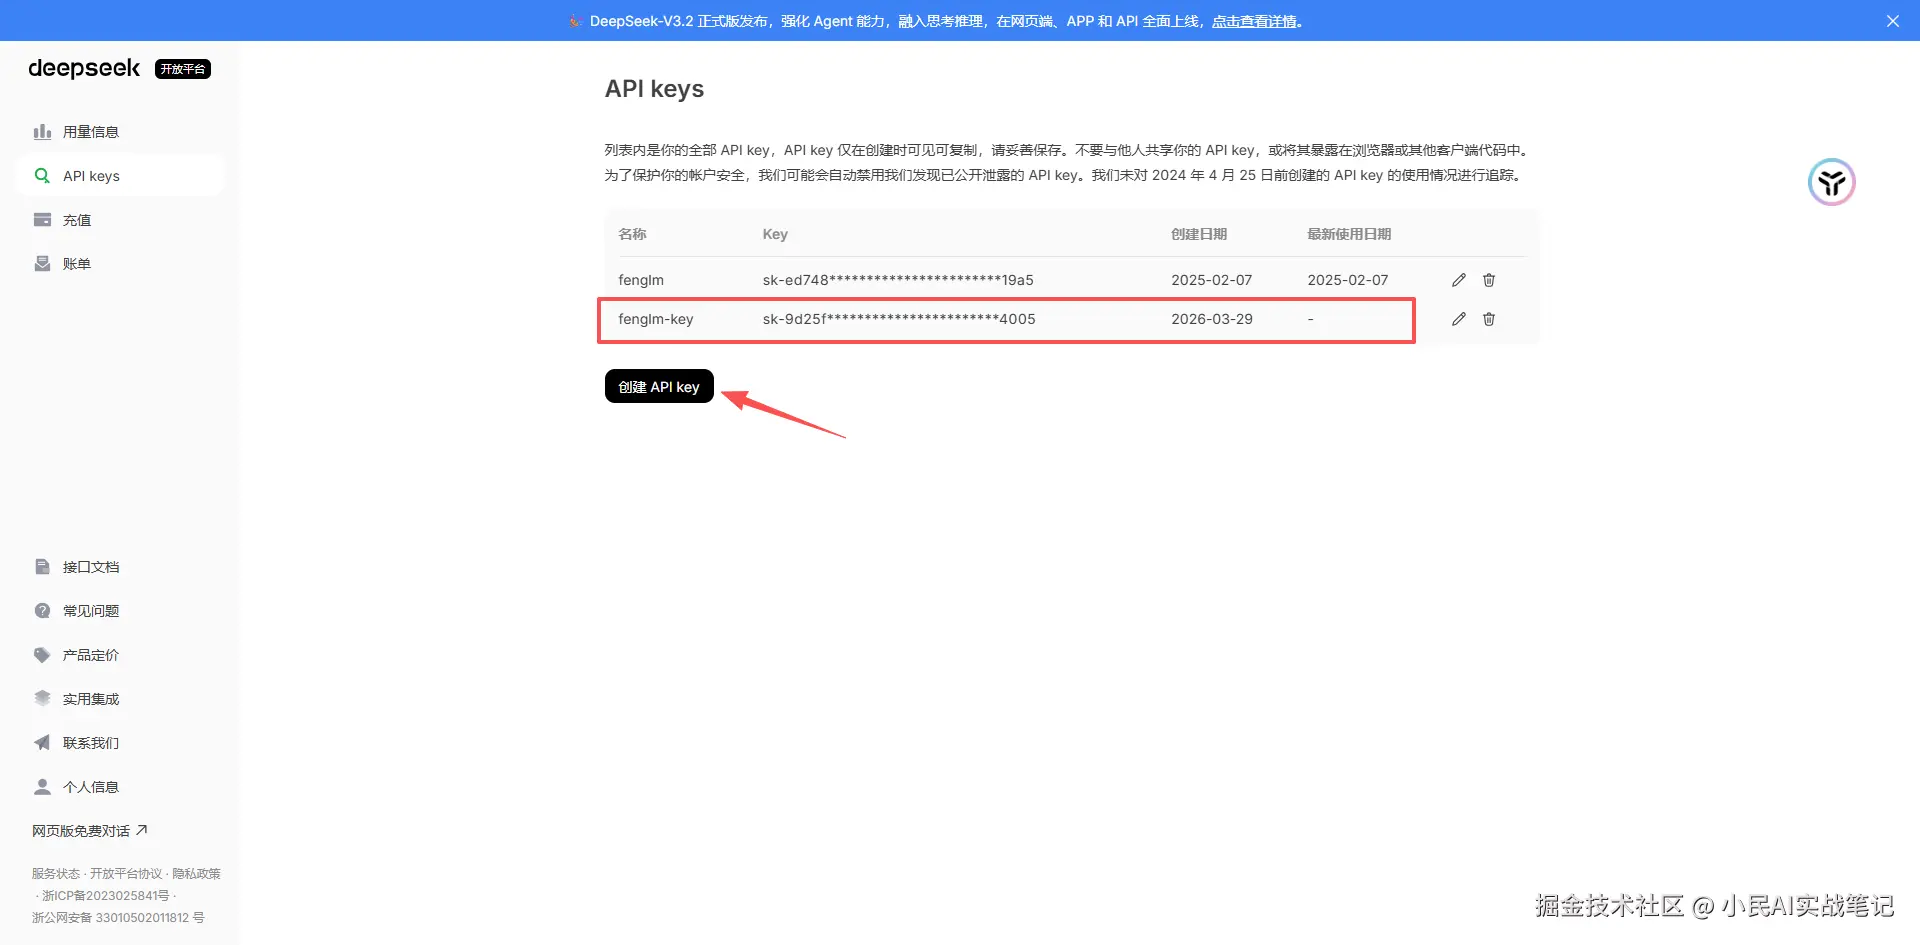This screenshot has height=945, width=1920.
Task: Open the 网页版免费对话 link
Action: [x=90, y=831]
